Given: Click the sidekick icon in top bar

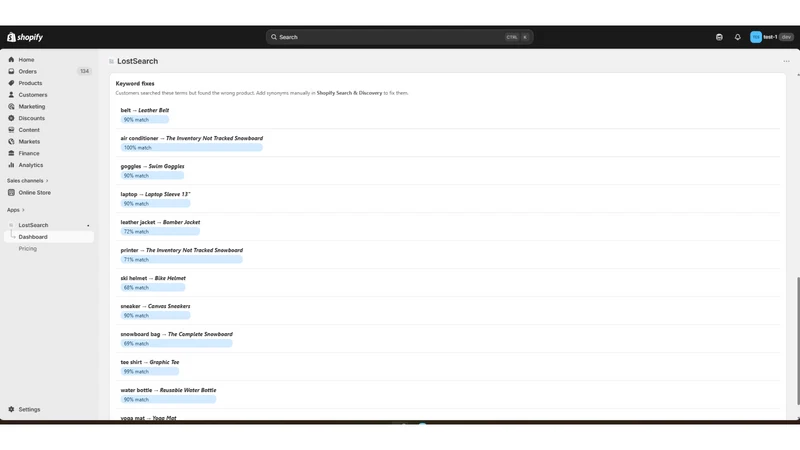Looking at the screenshot, I should click(719, 37).
